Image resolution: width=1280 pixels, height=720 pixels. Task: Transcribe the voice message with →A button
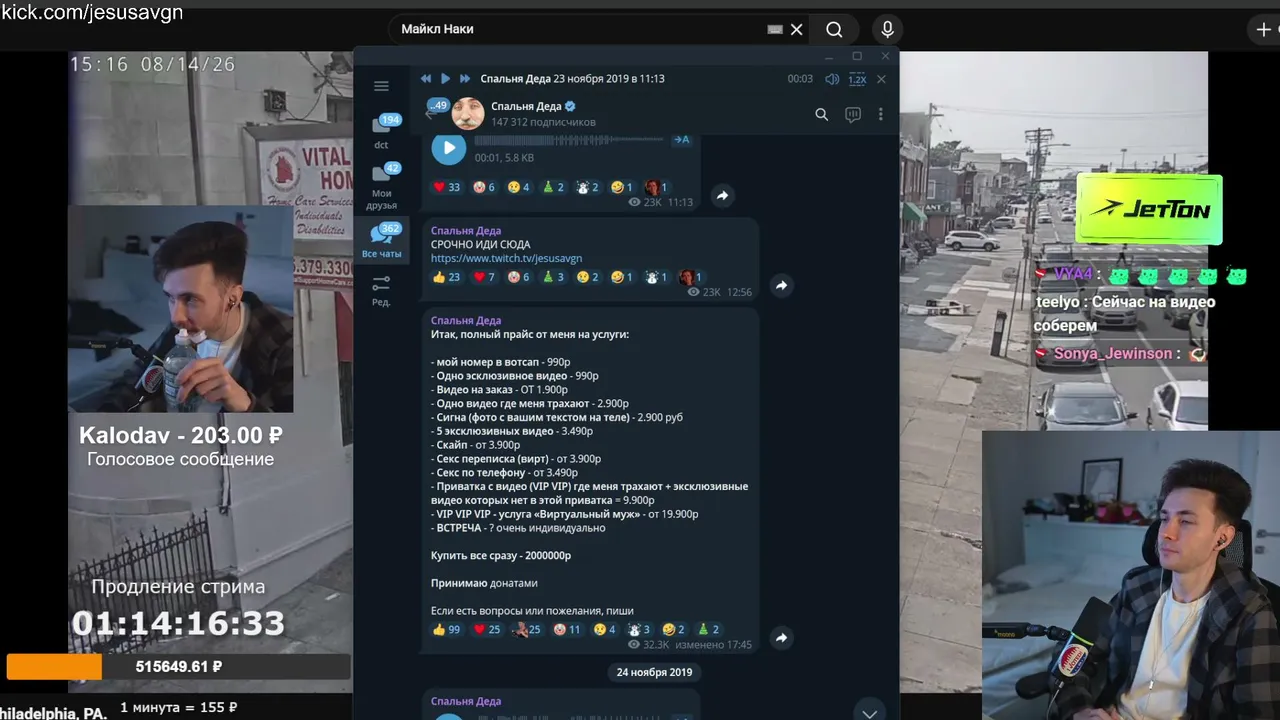(x=681, y=140)
